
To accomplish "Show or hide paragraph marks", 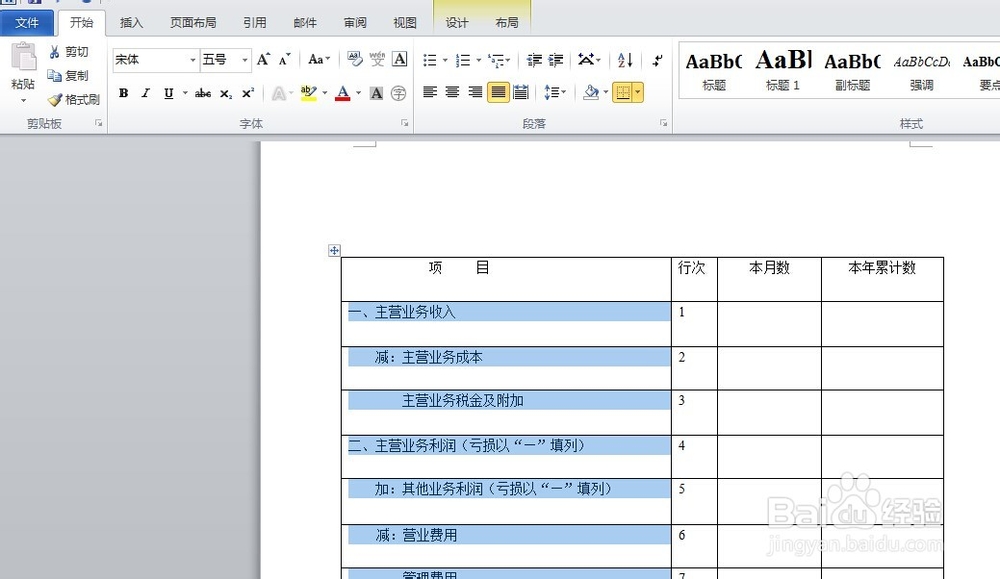I will point(657,60).
